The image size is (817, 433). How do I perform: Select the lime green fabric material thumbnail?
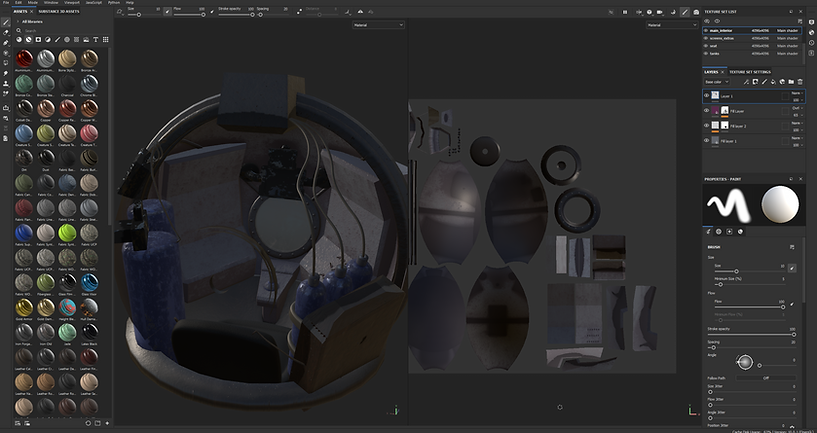point(67,232)
